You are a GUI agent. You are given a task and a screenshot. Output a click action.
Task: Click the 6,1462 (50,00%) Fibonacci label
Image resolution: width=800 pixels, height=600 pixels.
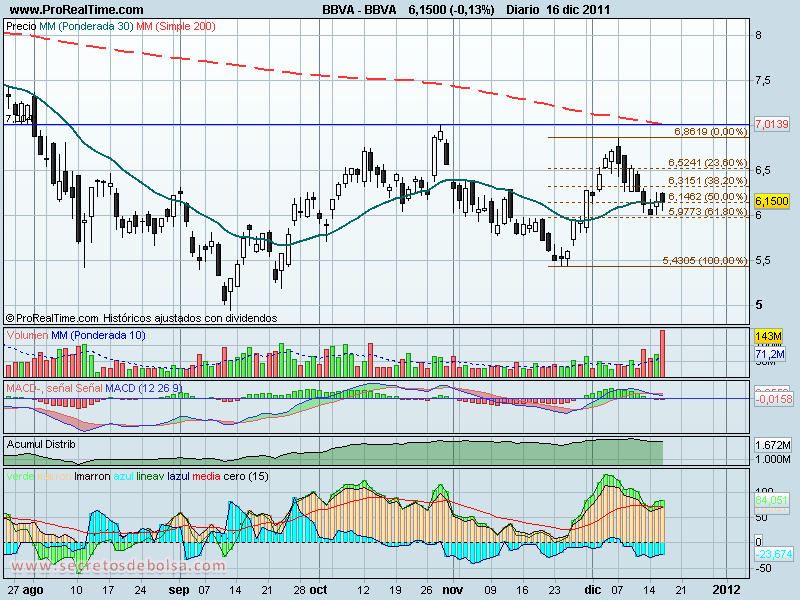tap(708, 196)
